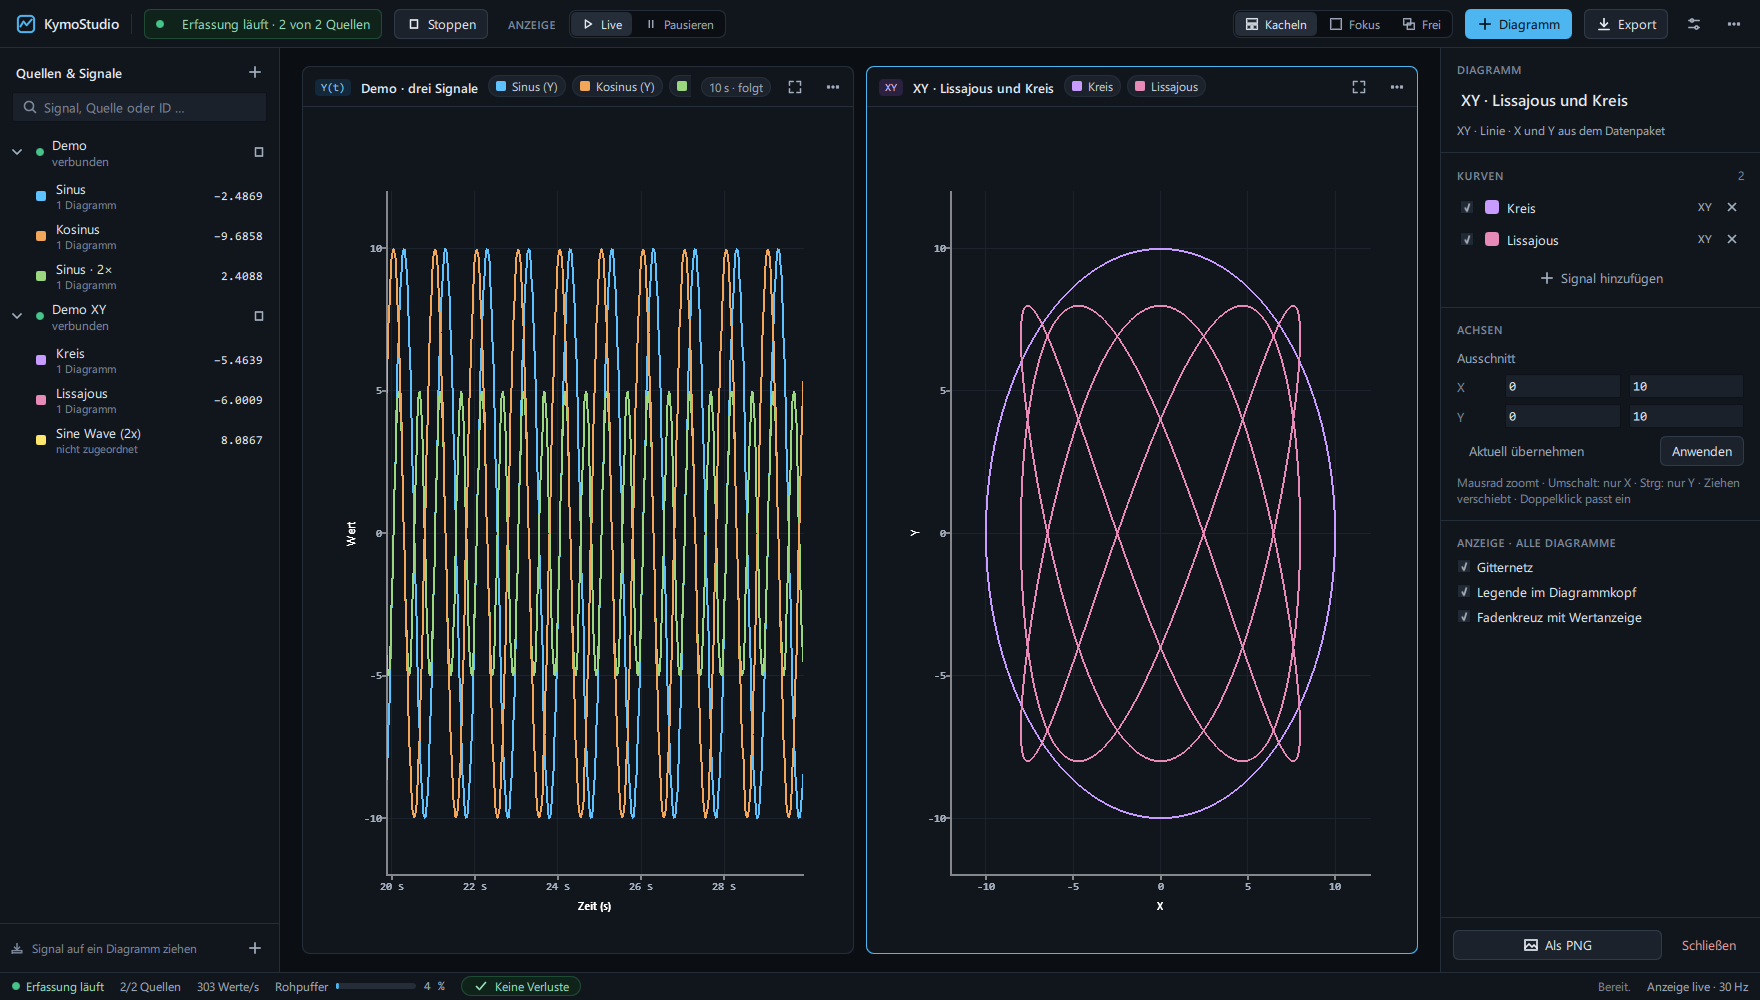Select the Lissajous signal in sidebar

tap(140, 400)
